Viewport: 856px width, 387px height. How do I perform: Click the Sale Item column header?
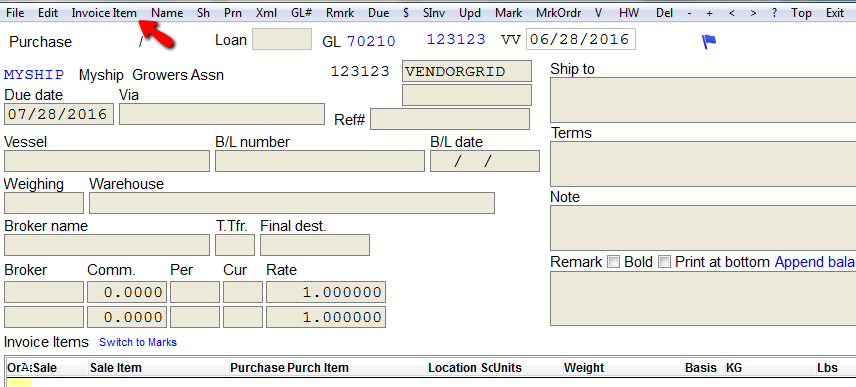click(116, 368)
